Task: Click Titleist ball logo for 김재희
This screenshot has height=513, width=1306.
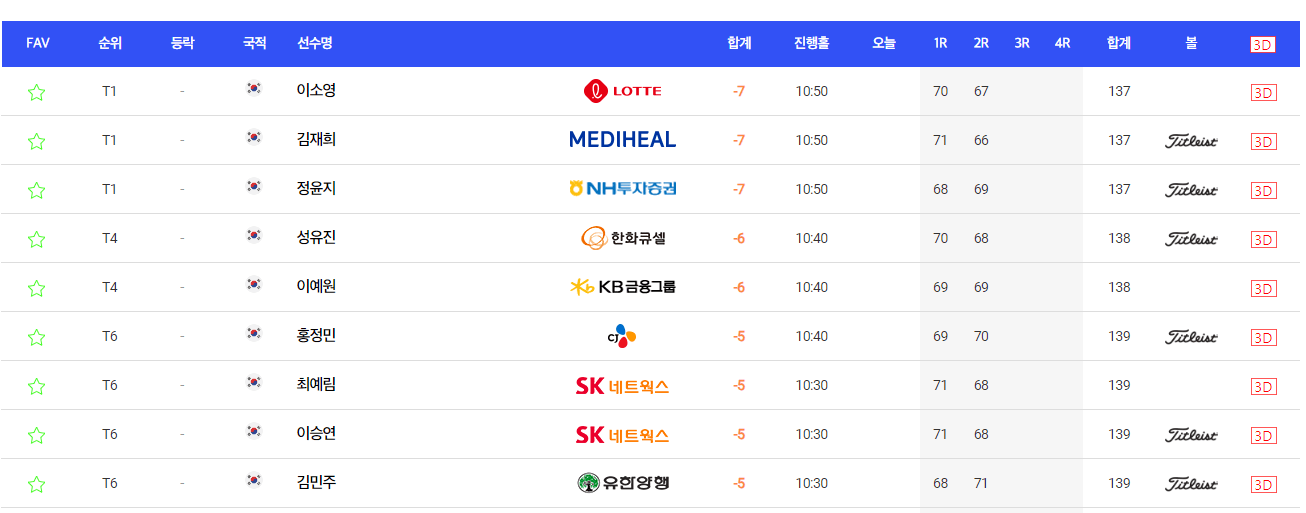Action: [x=1191, y=141]
